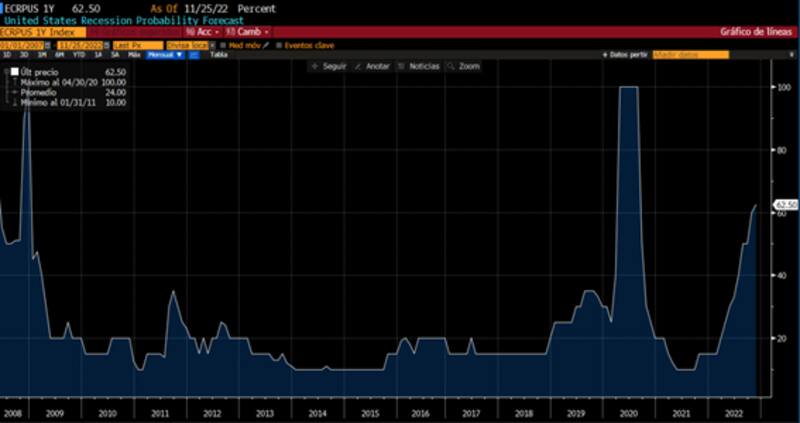Select the 5A time range
Viewport: 800px width, 423px height.
115,55
